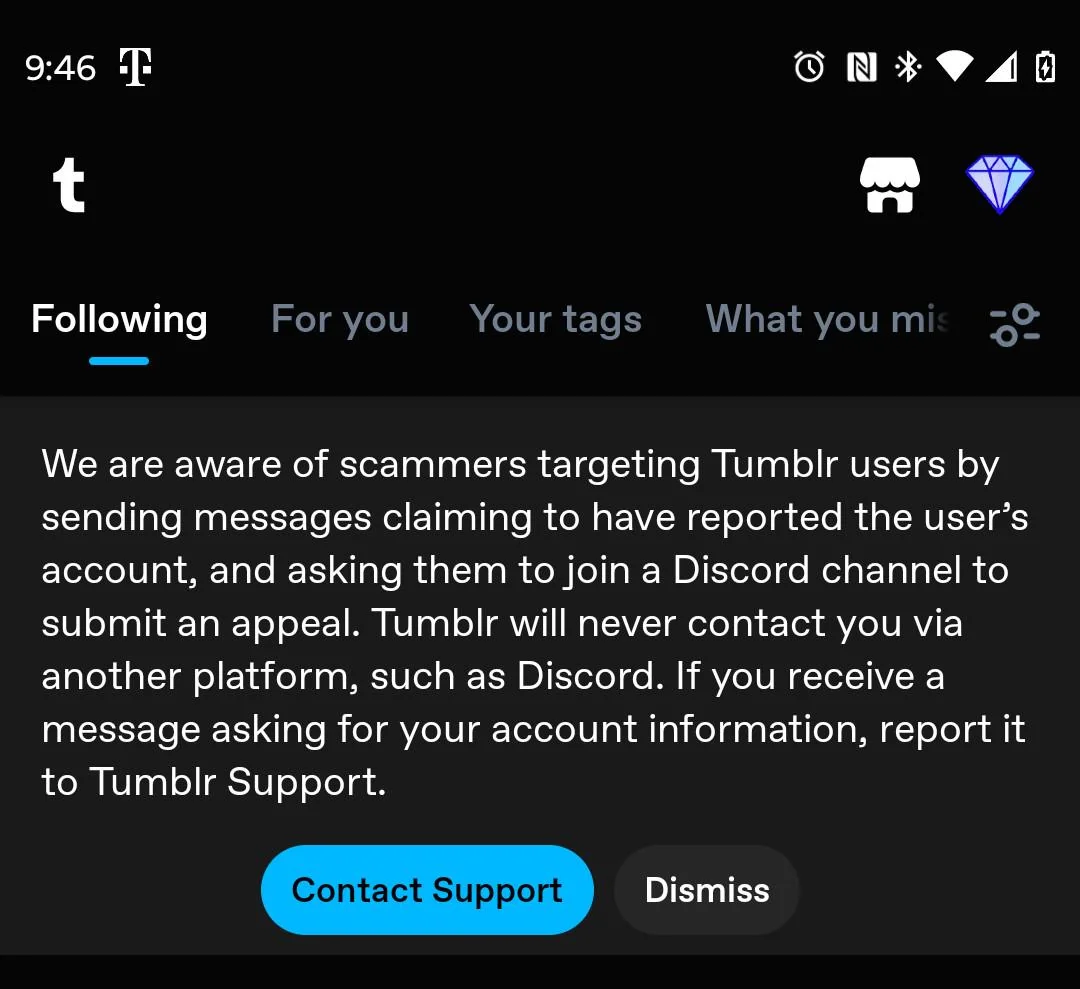Screen dimensions: 1080x989
Task: Tap the scam warning message text
Action: click(535, 622)
